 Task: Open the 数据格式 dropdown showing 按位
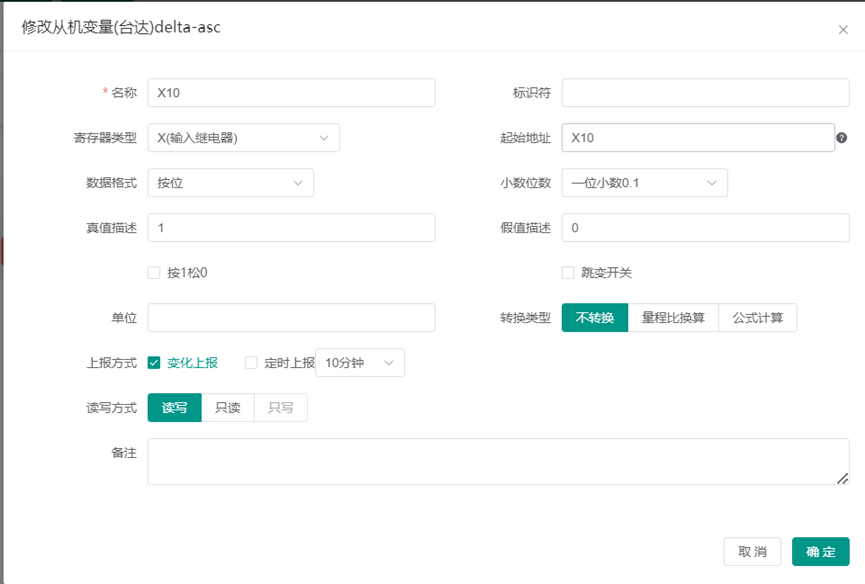pos(231,183)
